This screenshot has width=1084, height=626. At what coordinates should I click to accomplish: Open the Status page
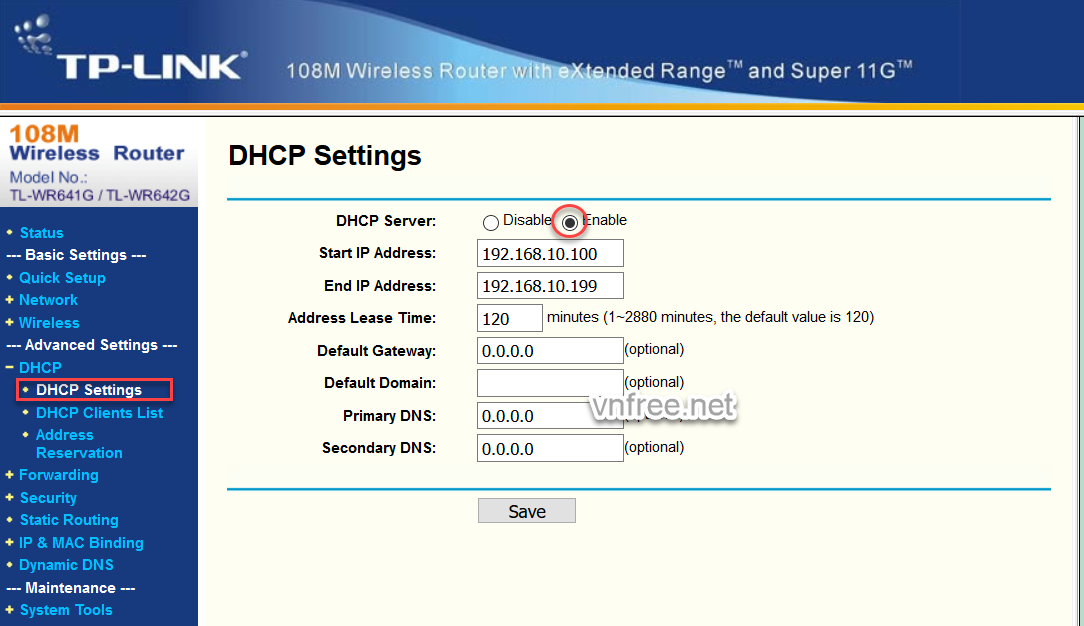(41, 233)
